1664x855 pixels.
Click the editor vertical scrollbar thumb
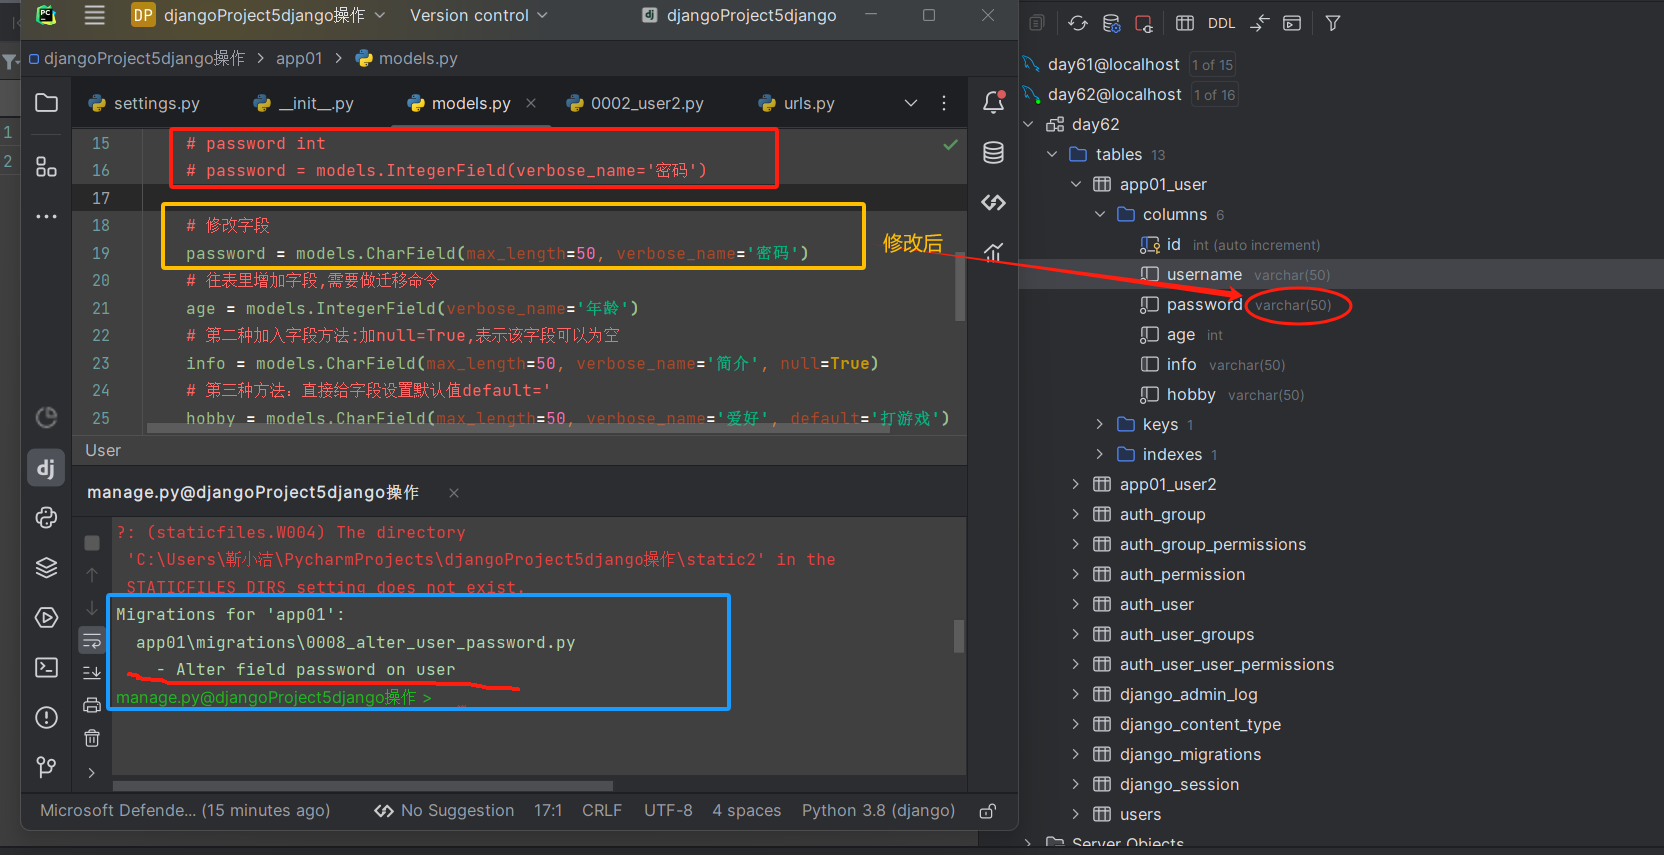click(x=960, y=287)
